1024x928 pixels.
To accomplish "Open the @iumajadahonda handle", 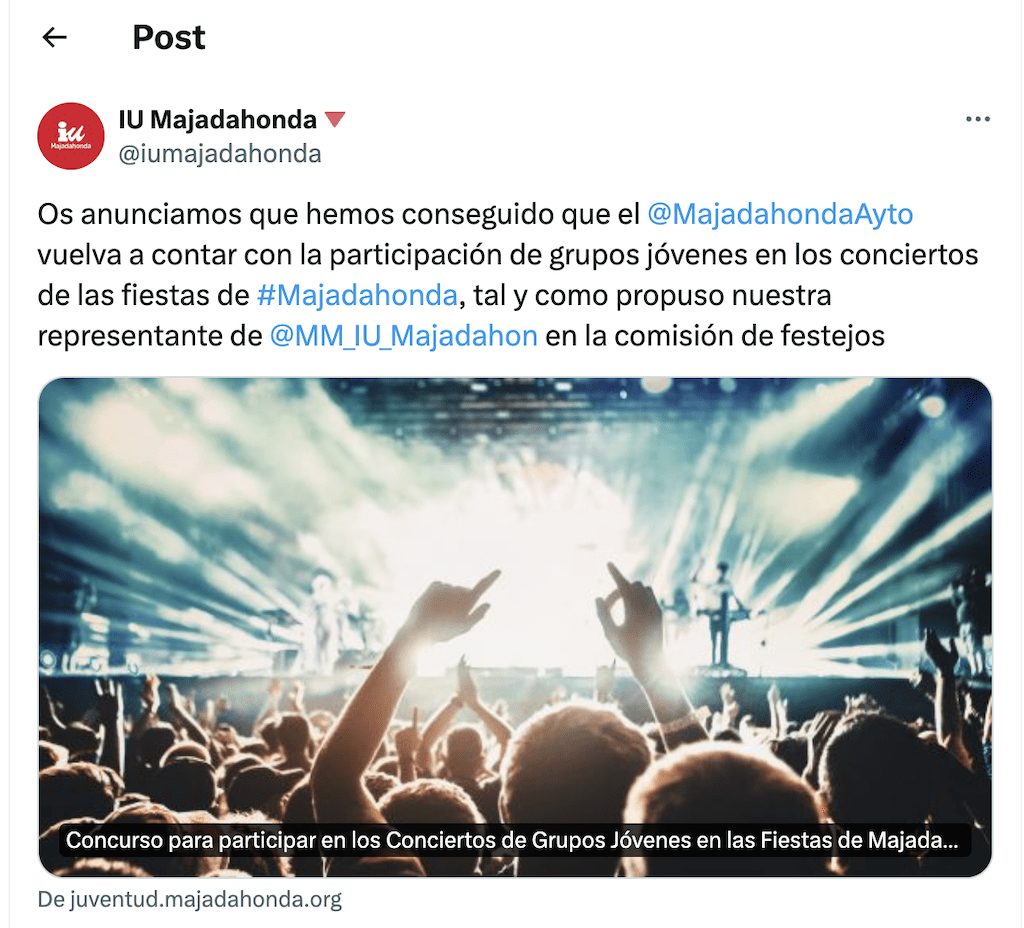I will pos(219,154).
